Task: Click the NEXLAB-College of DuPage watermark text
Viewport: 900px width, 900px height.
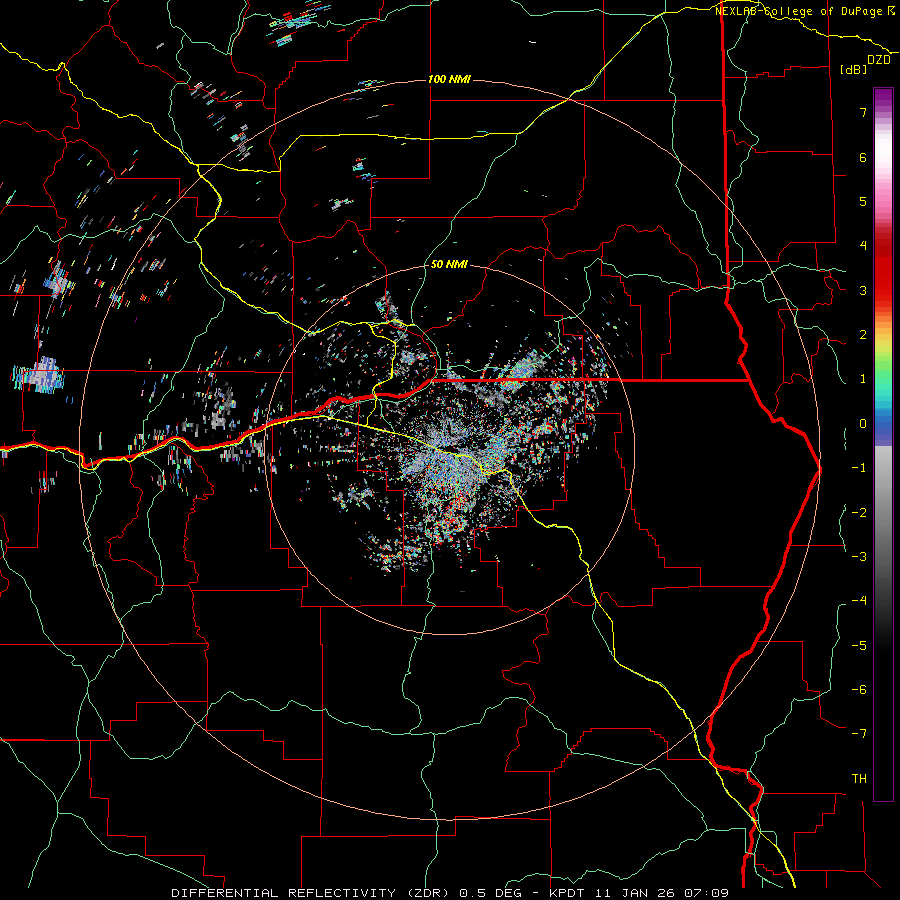Action: 800,11
